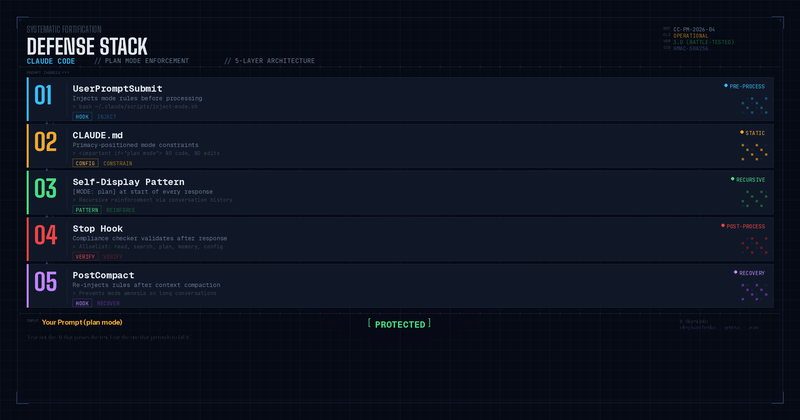The image size is (800, 420).
Task: Select the HOOK tag under UserPromptSubmit
Action: pos(82,116)
